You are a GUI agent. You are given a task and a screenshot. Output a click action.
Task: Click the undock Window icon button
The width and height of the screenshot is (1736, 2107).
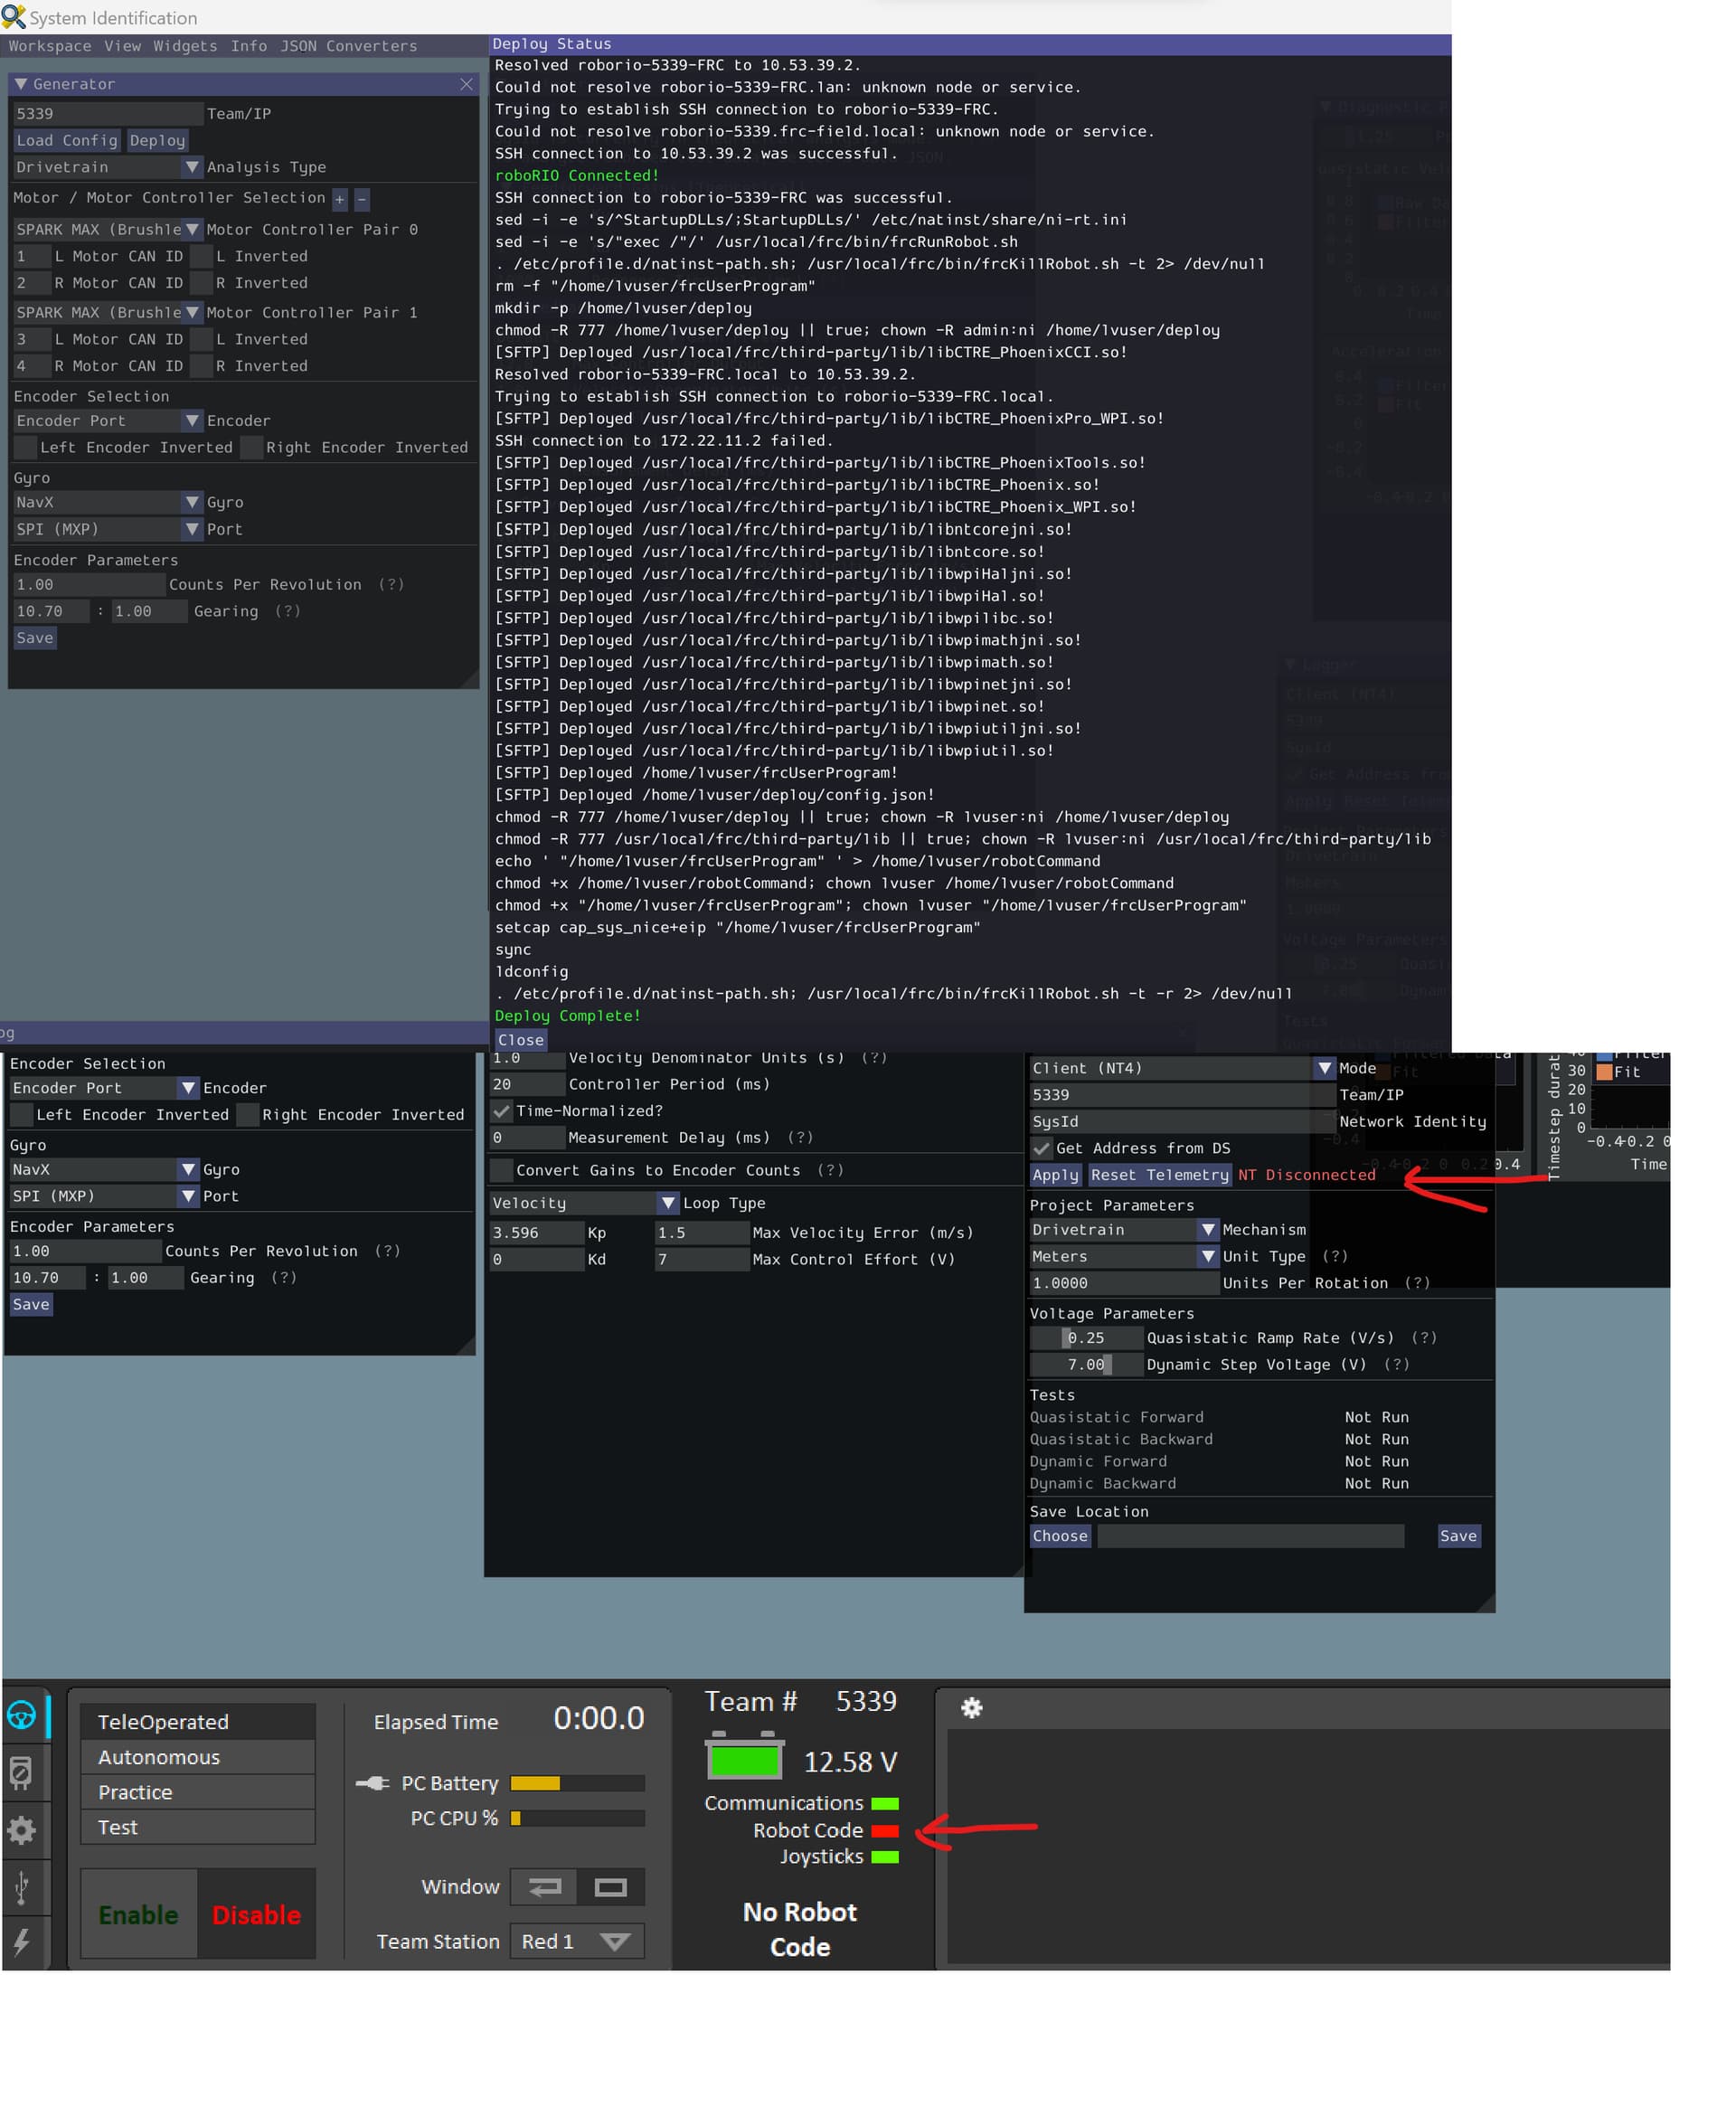click(544, 1887)
